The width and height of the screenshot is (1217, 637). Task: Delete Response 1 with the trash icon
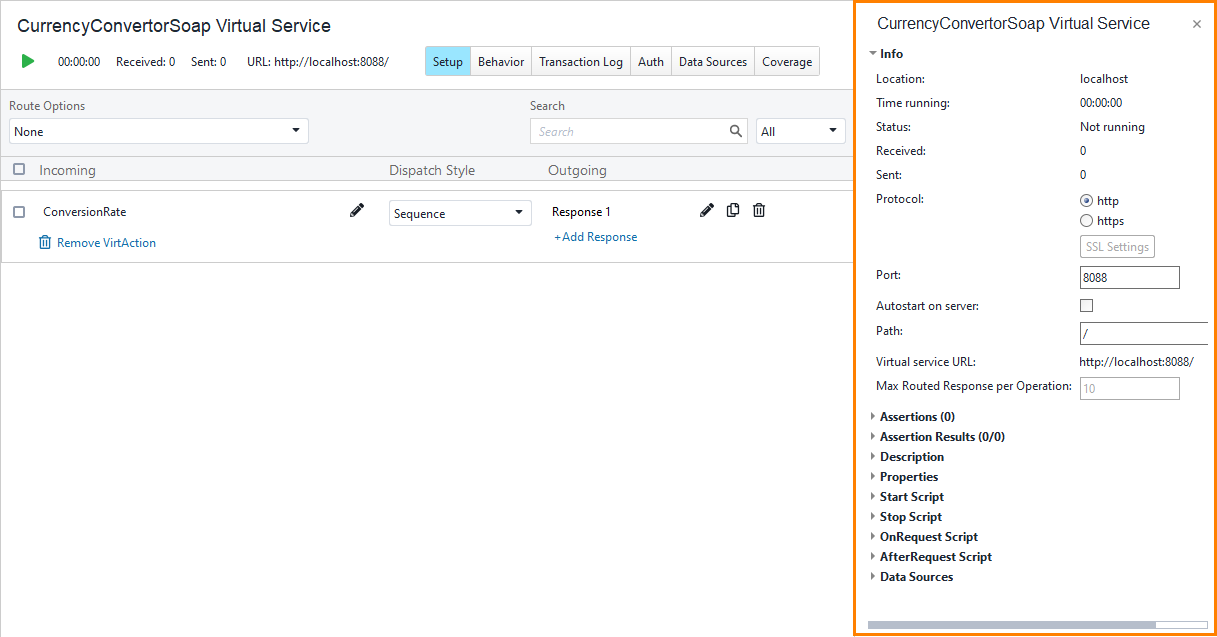[x=759, y=210]
